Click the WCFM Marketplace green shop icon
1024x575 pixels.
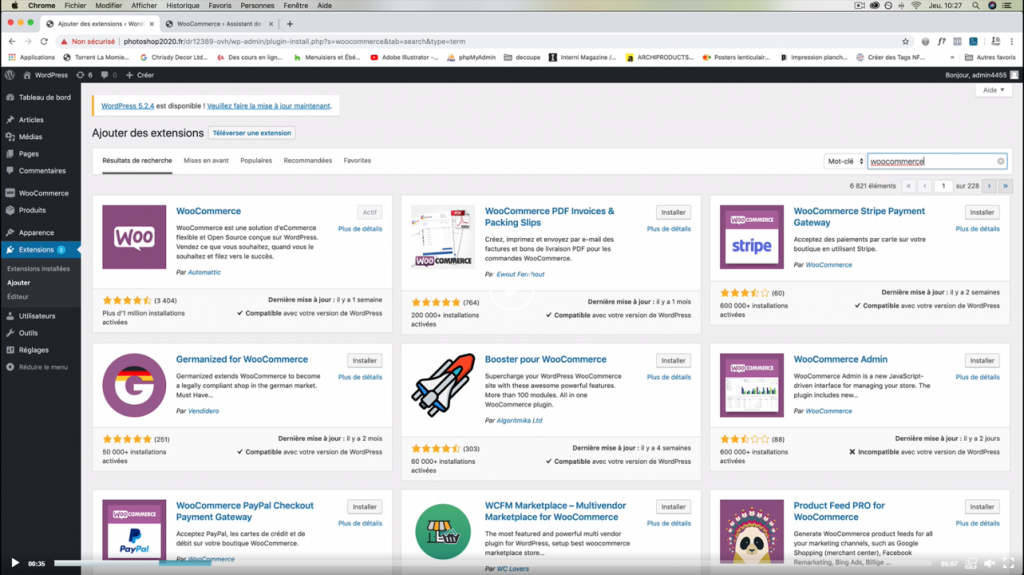tap(443, 531)
